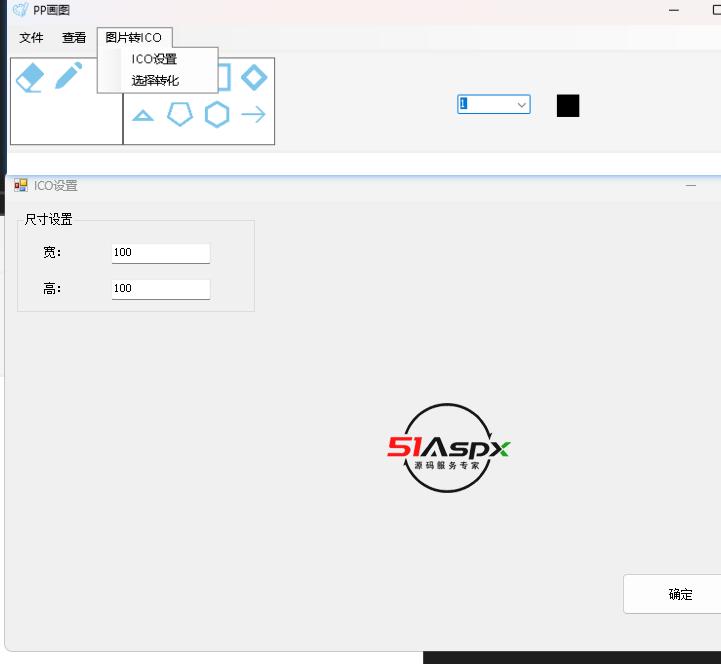
Task: Click the 宽: label
Action: [52, 252]
